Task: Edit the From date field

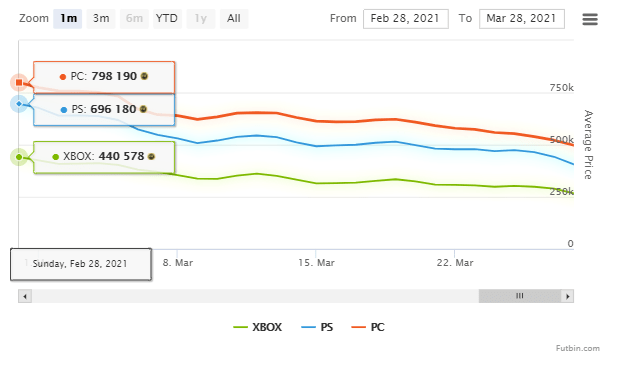Action: [x=406, y=19]
